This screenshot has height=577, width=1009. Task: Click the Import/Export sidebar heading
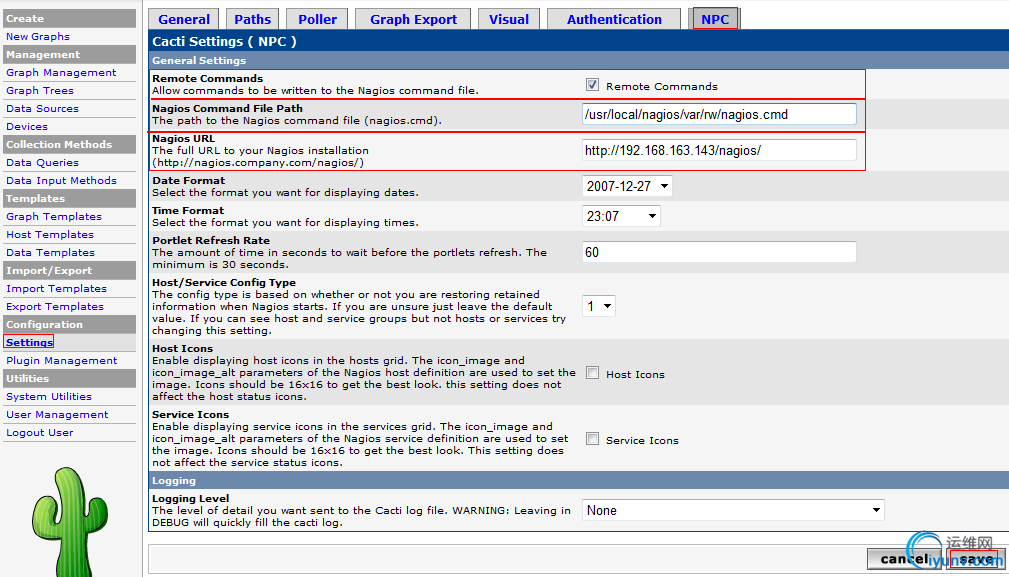[69, 271]
